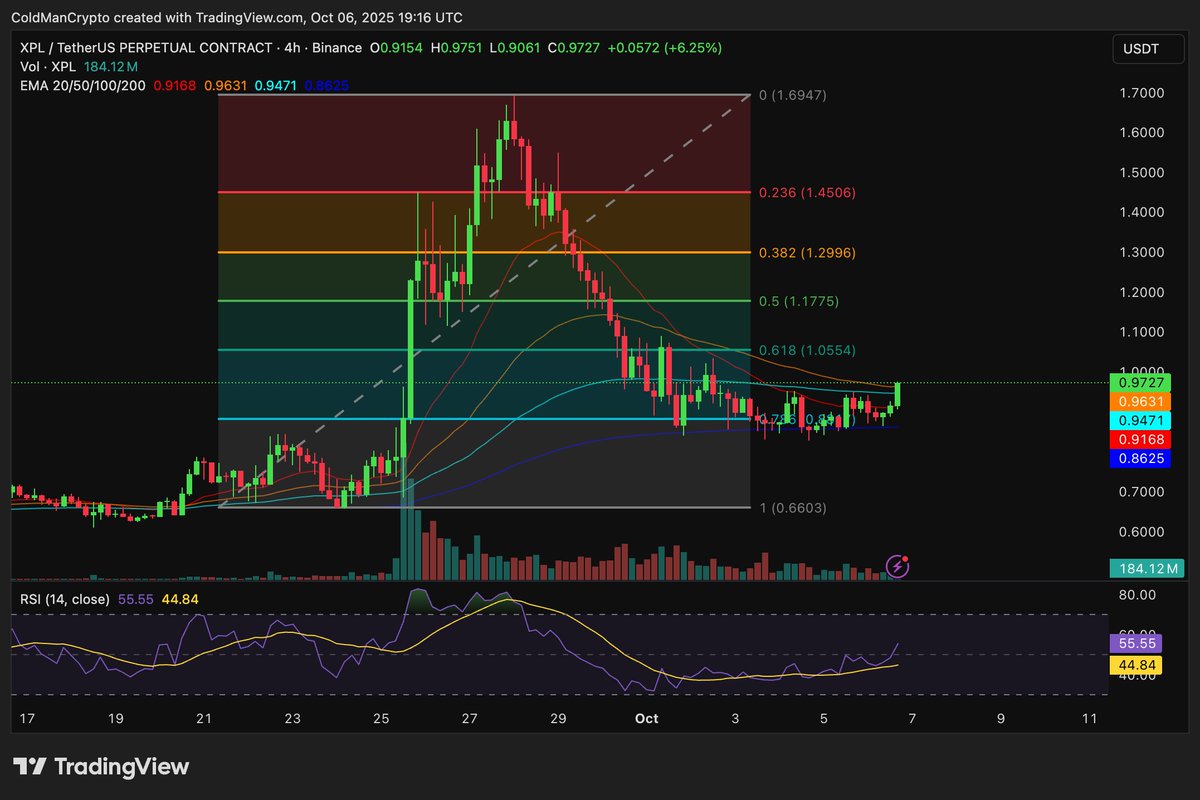Click the teal 184.12M volume value label
The image size is (1200, 800).
[1145, 567]
